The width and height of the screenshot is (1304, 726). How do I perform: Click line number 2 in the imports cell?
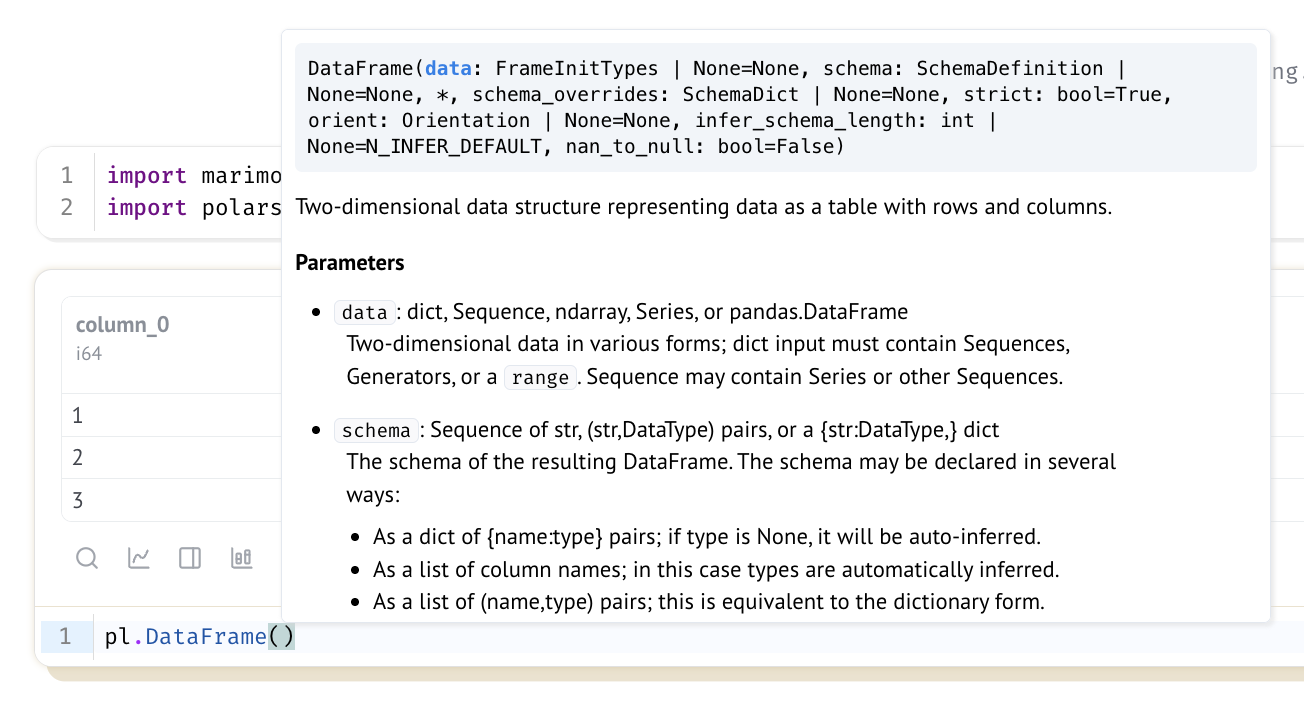67,208
